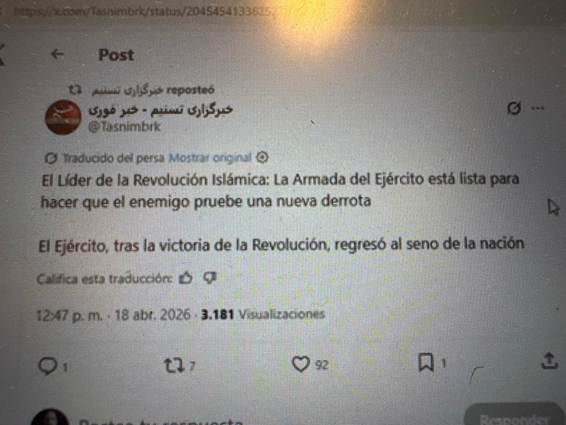Image resolution: width=566 pixels, height=425 pixels.
Task: Like the post with heart icon
Action: (301, 364)
